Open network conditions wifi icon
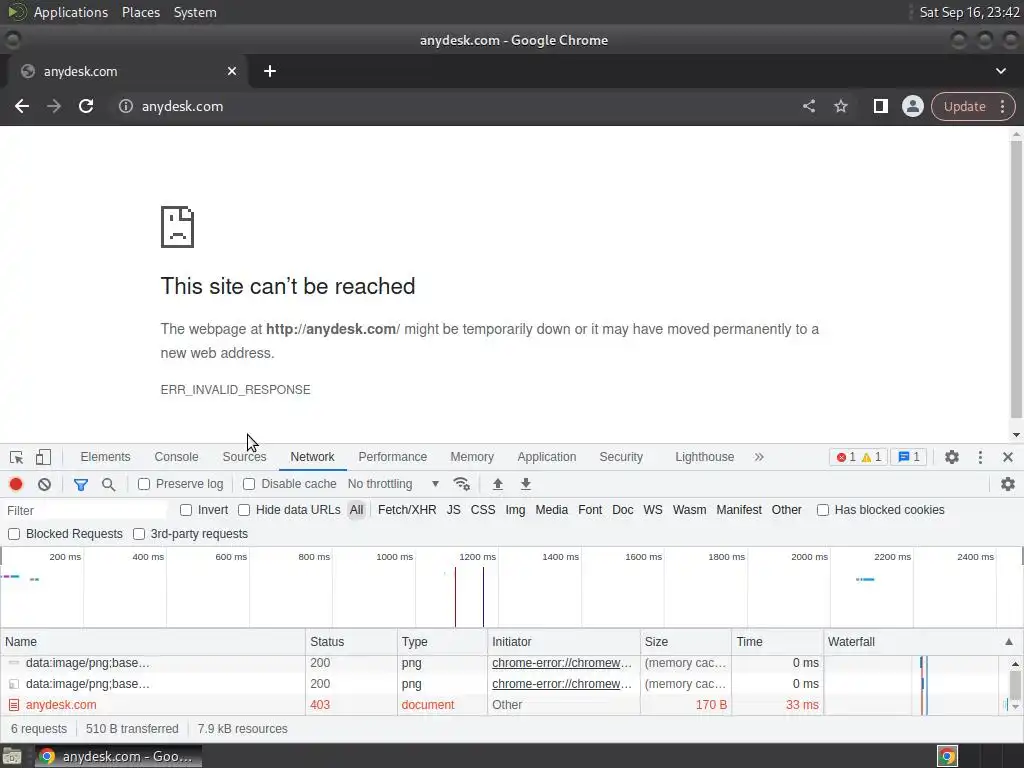The image size is (1024, 768). pyautogui.click(x=462, y=484)
